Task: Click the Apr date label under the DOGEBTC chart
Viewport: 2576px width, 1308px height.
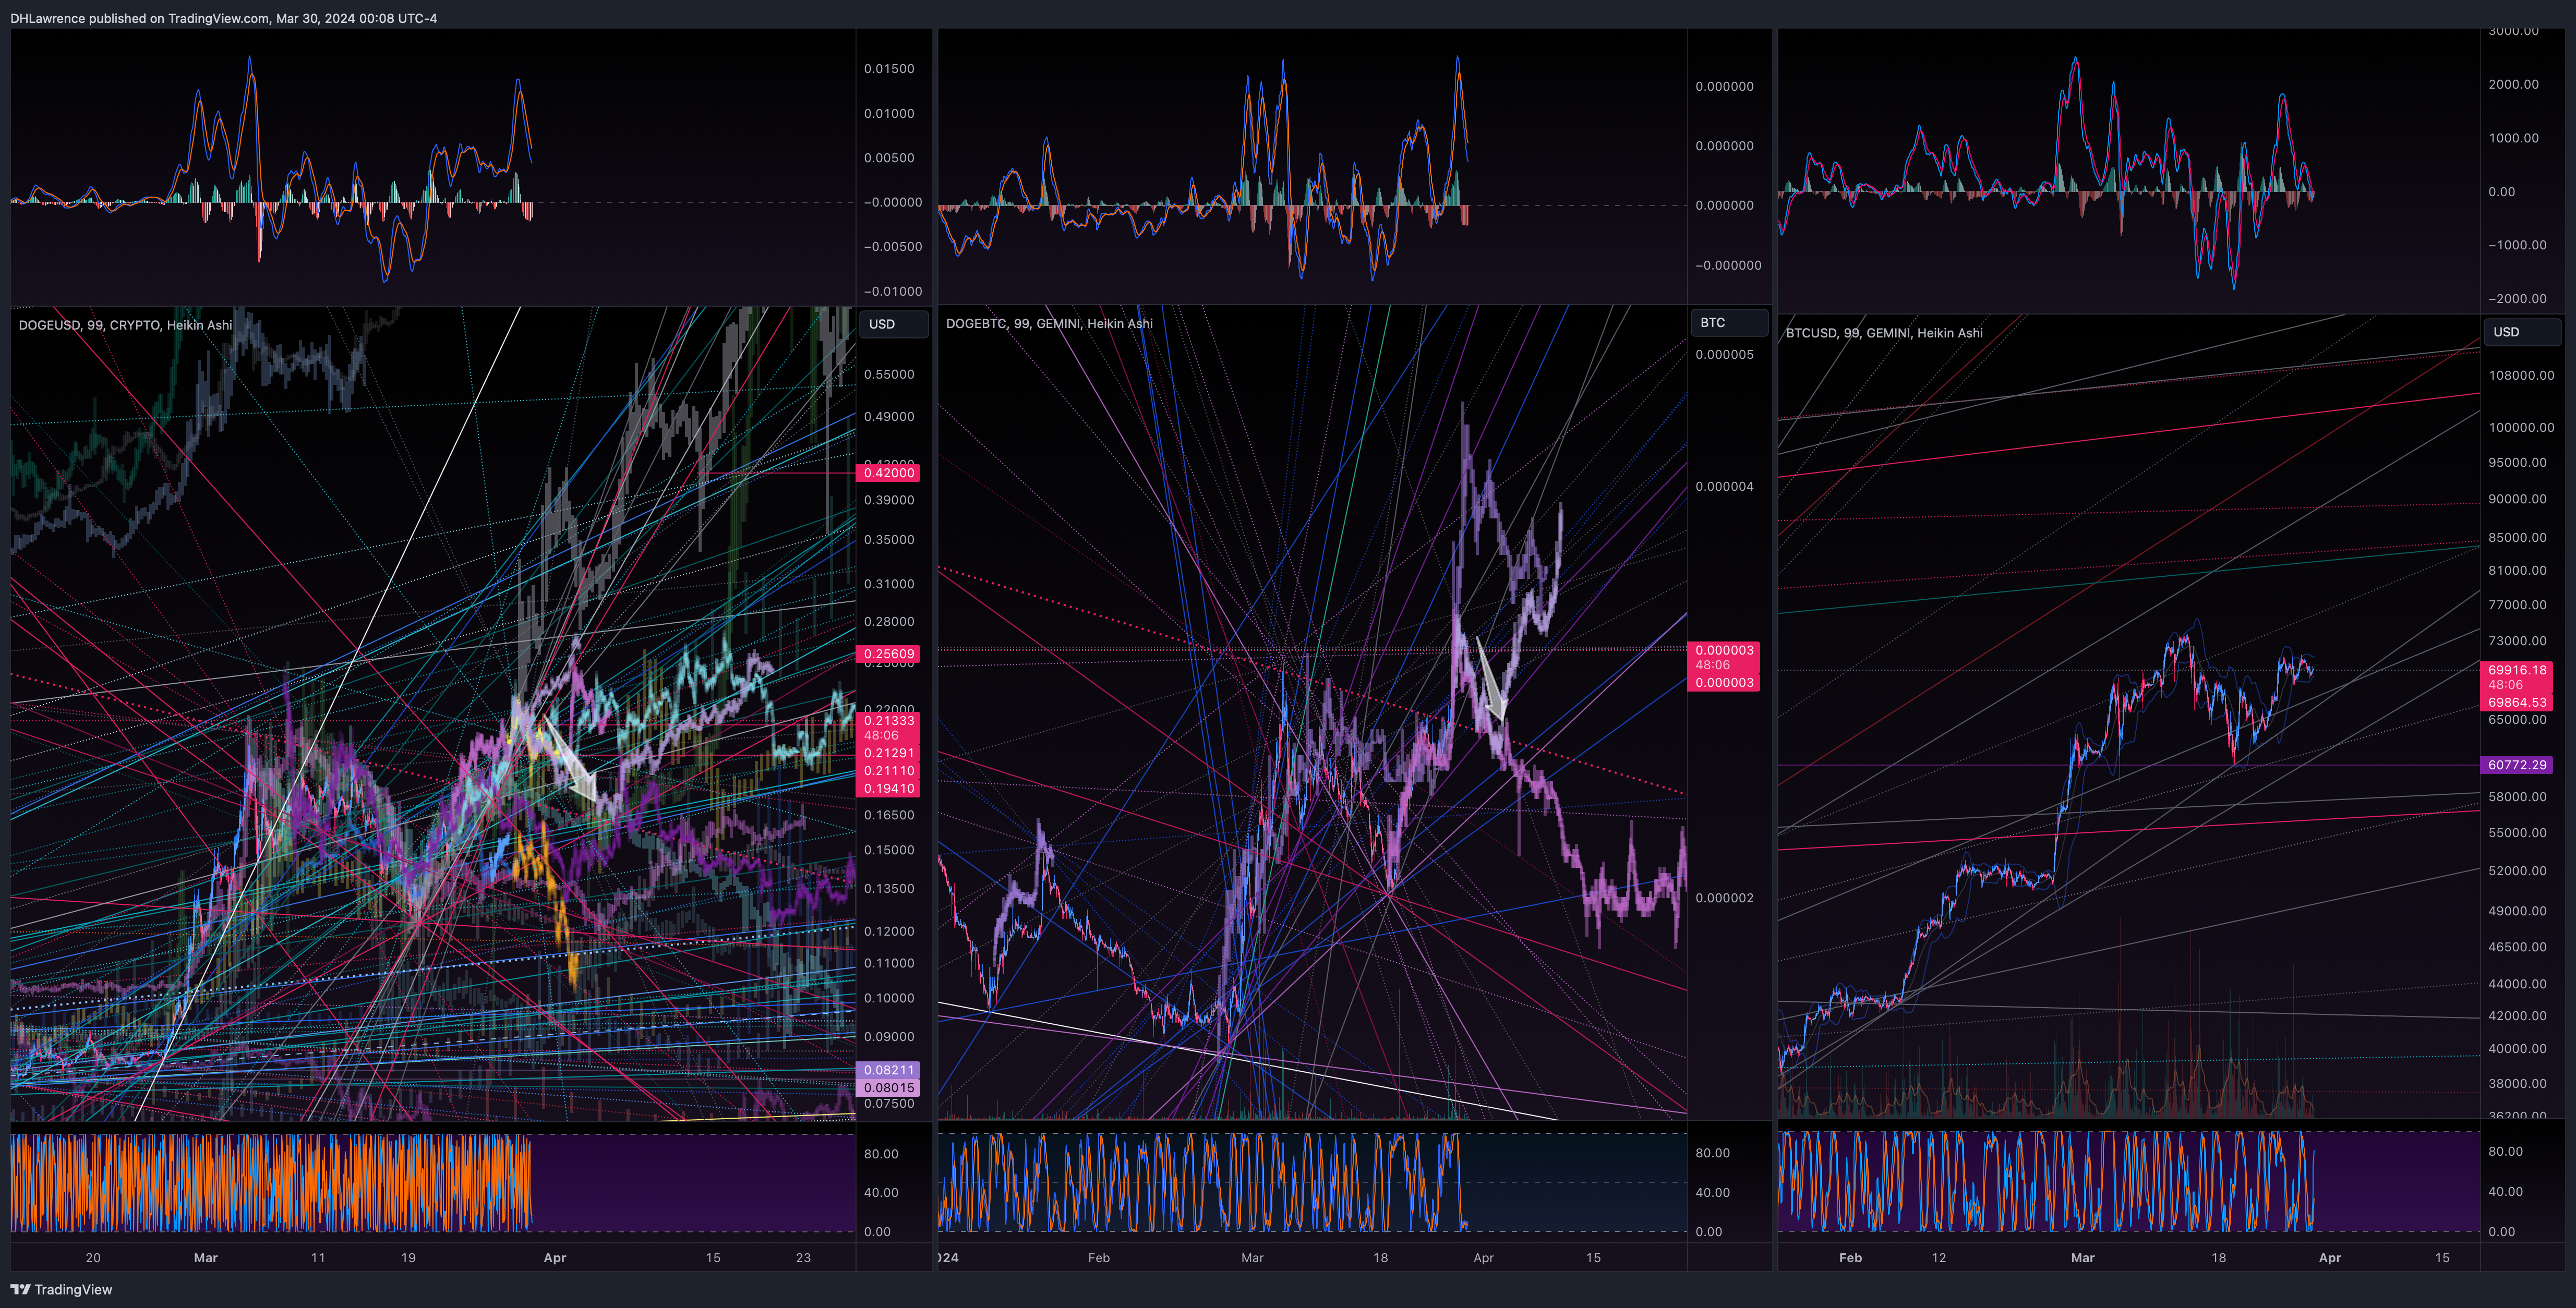Action: [1483, 1258]
